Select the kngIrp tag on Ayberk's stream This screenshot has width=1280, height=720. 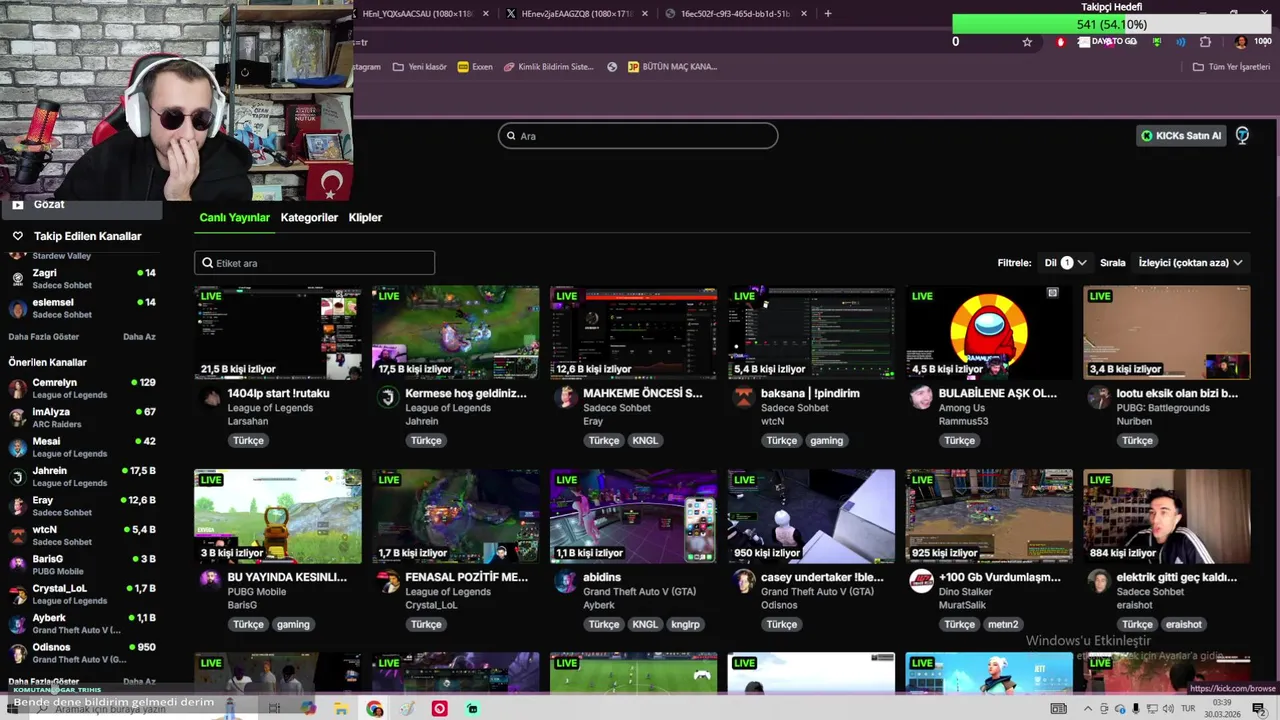point(685,624)
